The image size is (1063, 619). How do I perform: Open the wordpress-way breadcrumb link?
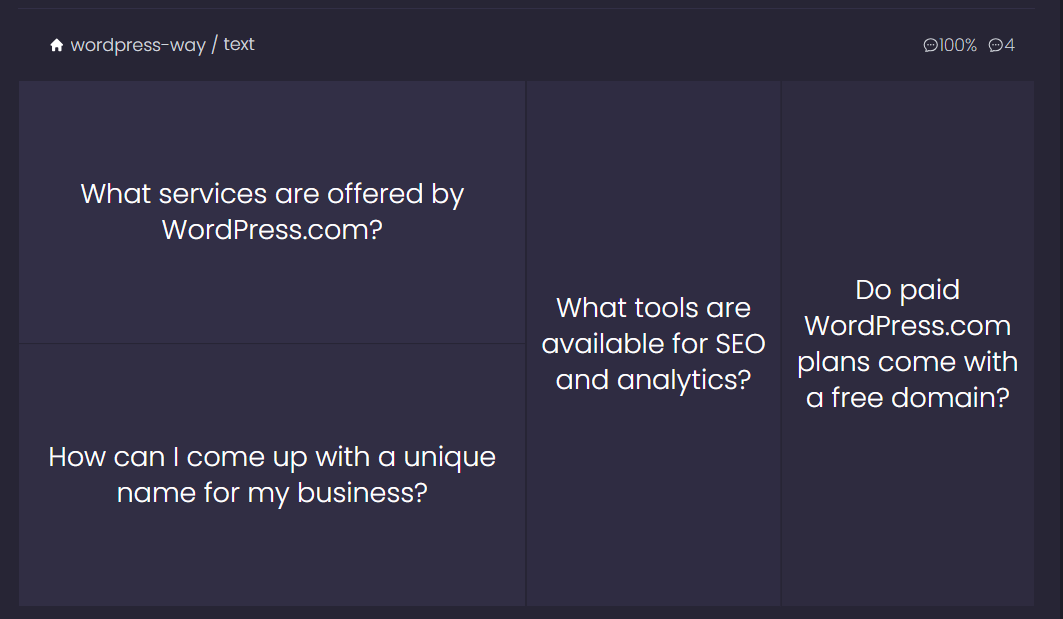pyautogui.click(x=138, y=45)
